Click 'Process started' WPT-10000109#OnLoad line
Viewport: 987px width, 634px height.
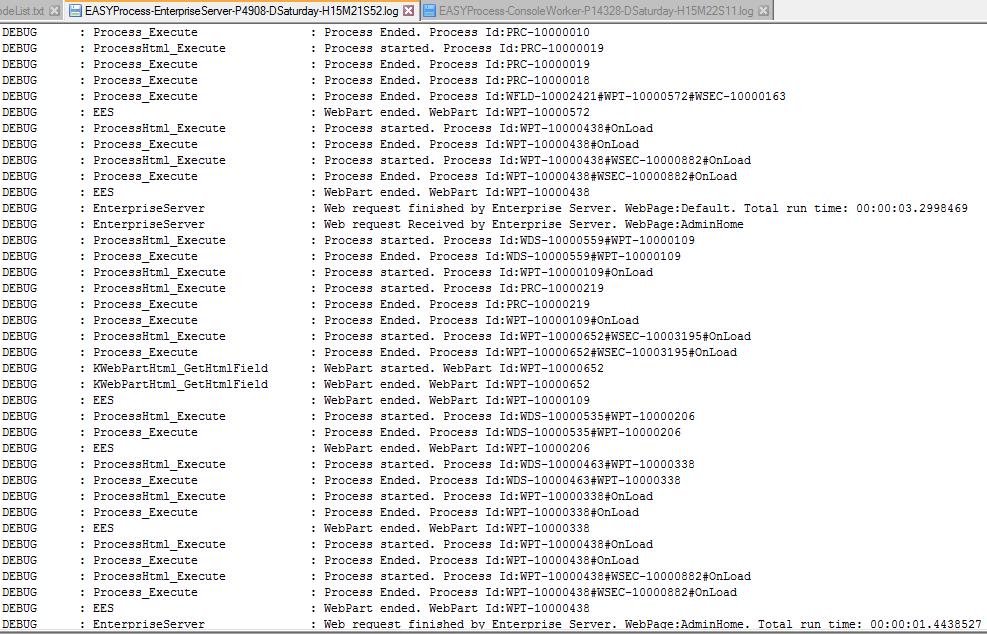click(488, 272)
